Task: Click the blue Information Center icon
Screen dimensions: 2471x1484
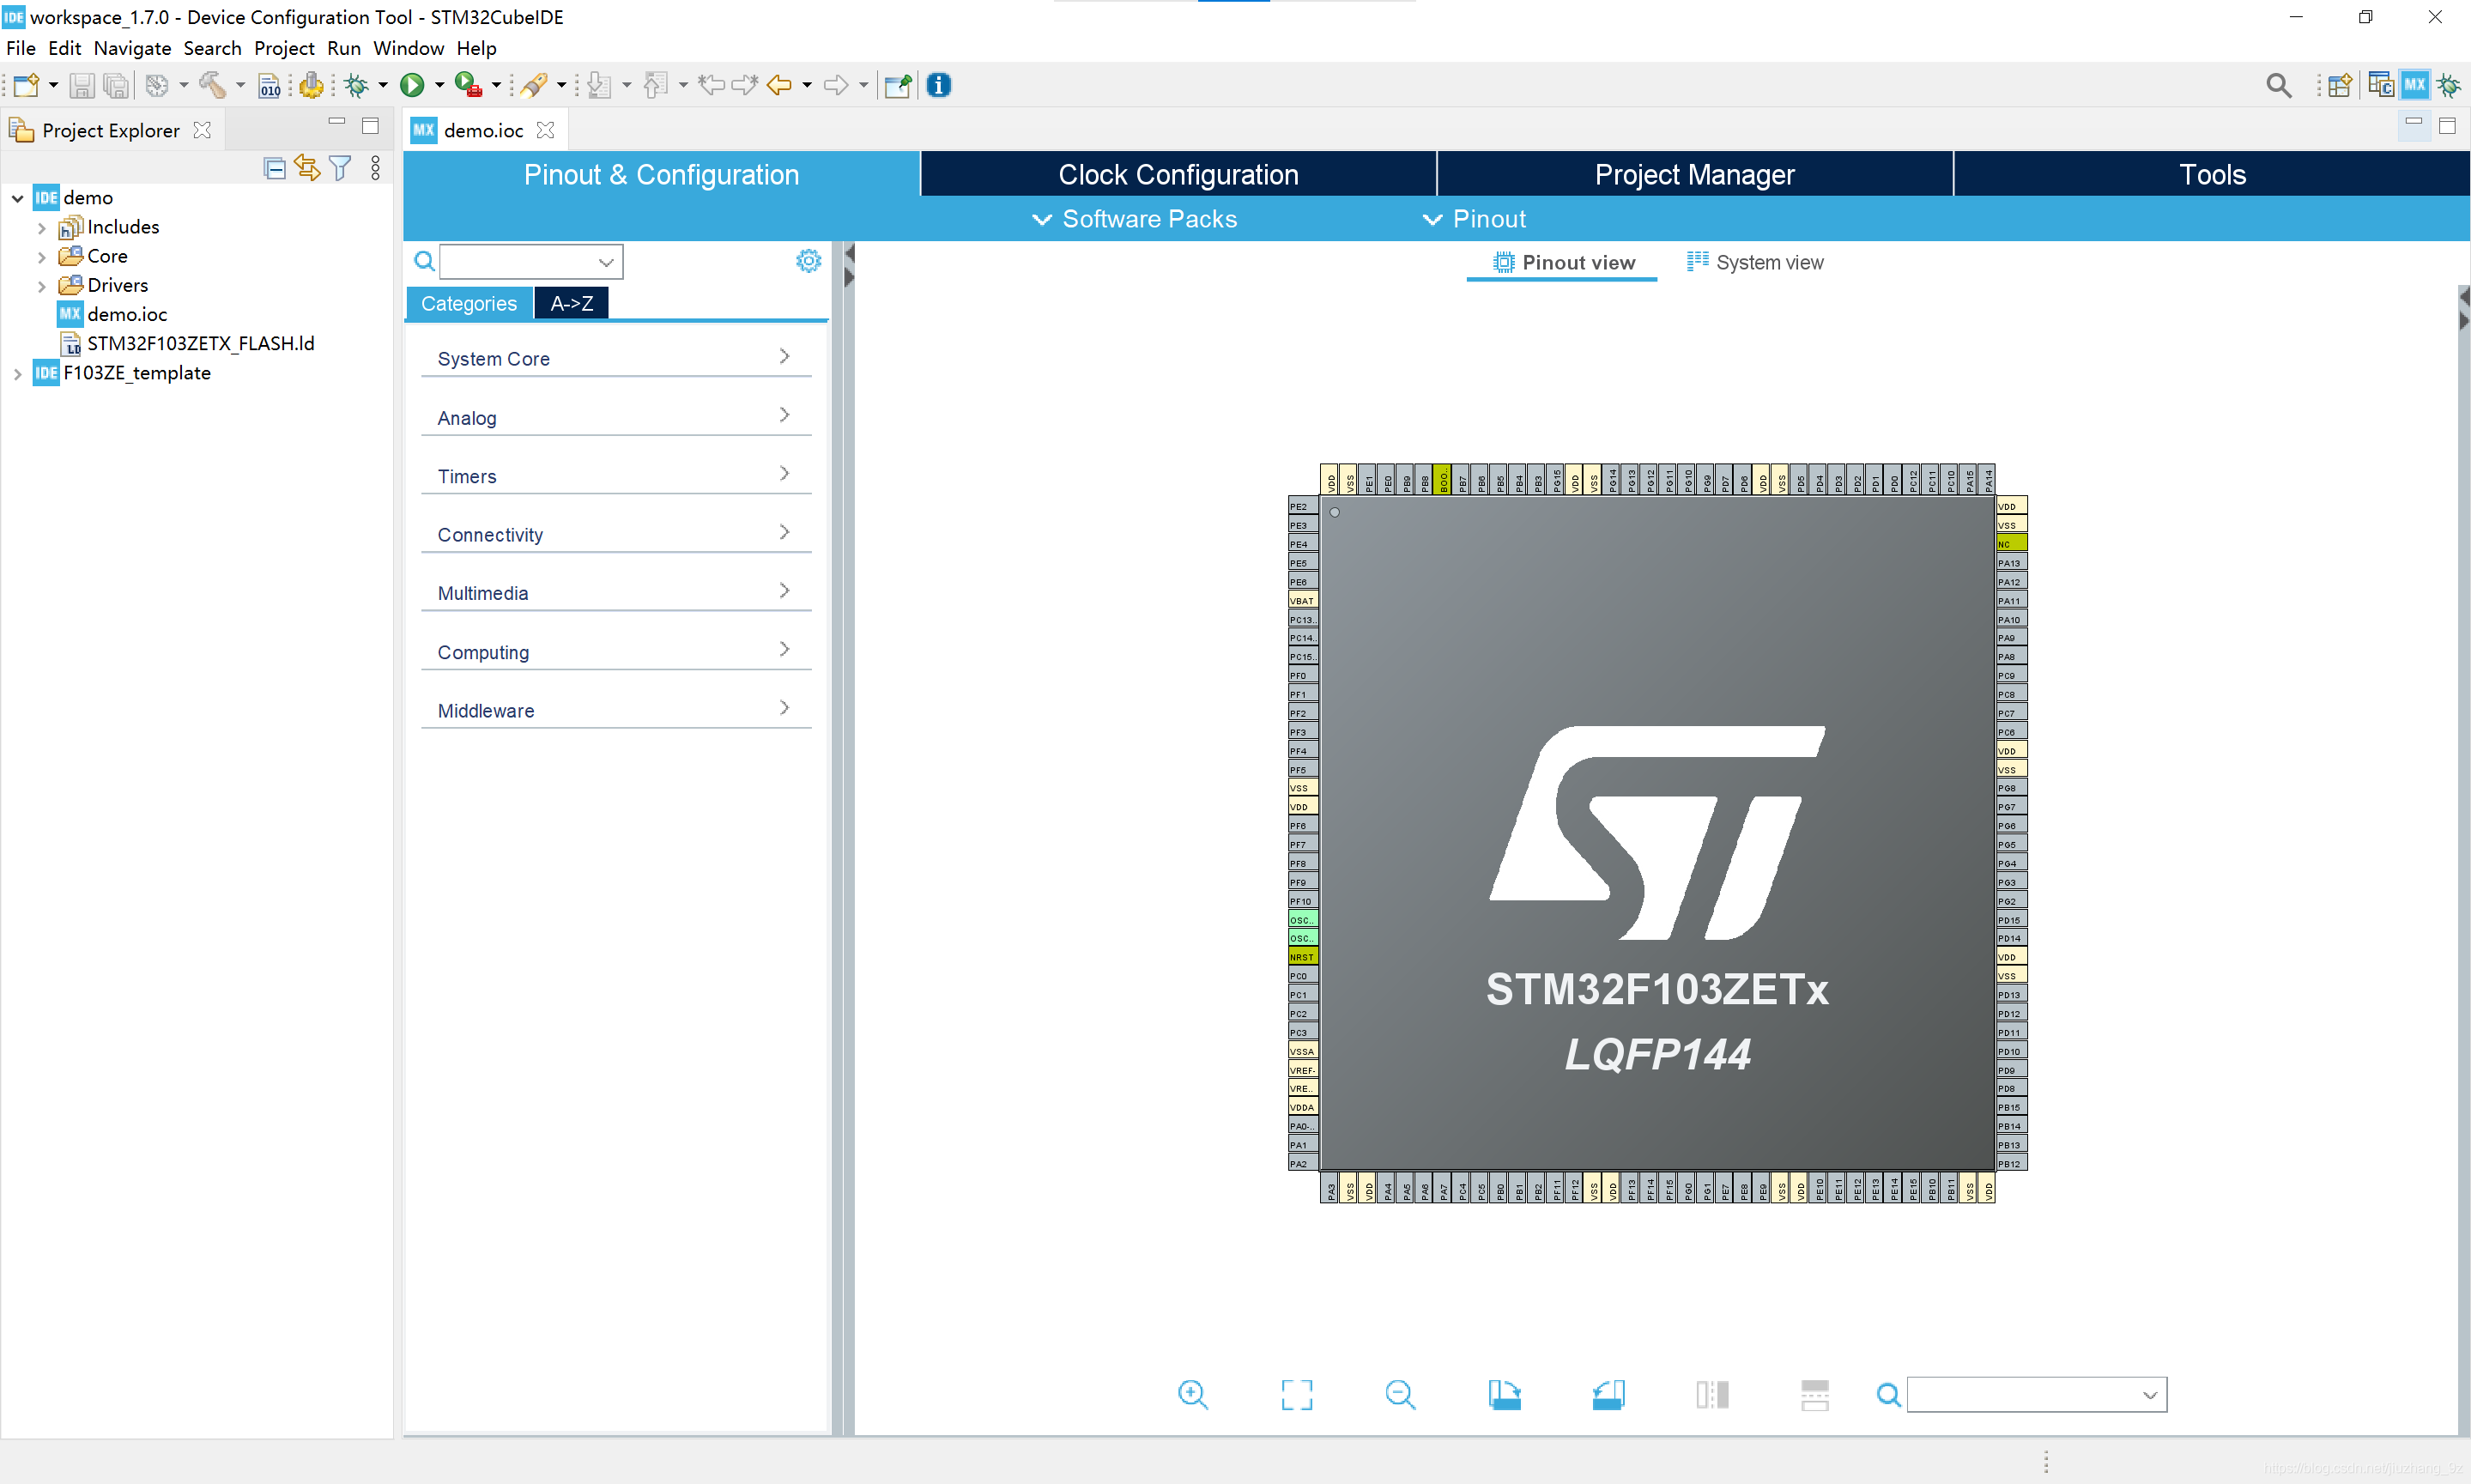Action: click(x=938, y=86)
